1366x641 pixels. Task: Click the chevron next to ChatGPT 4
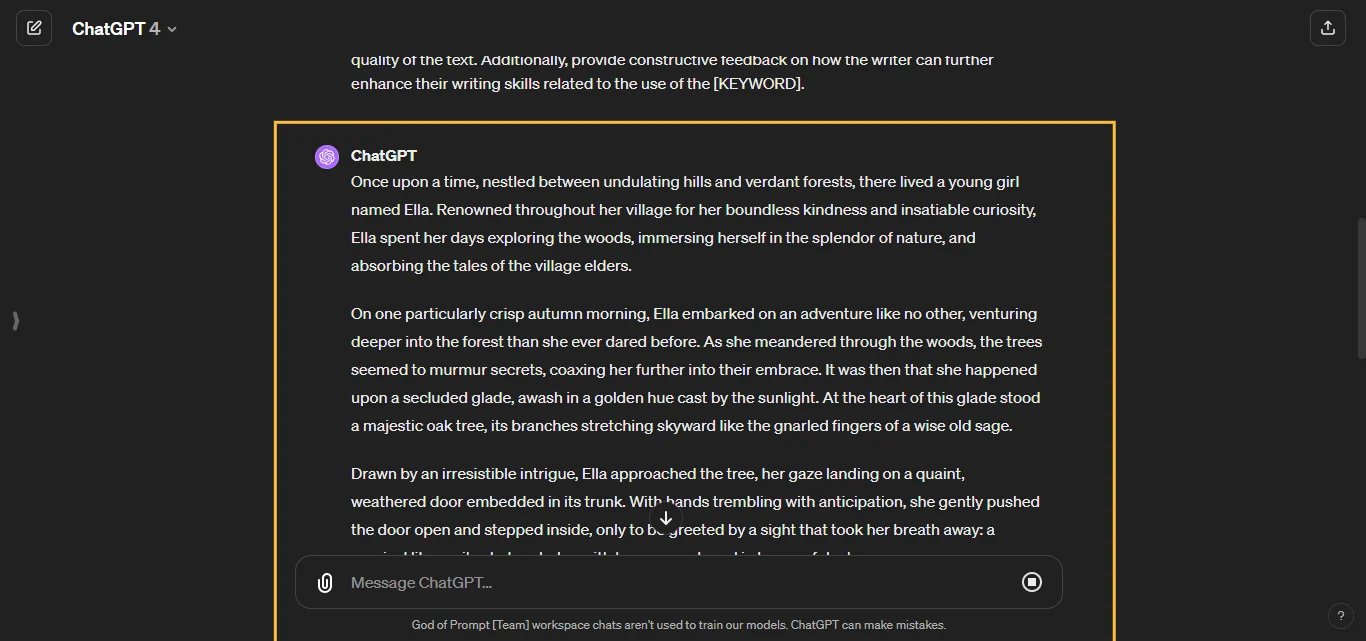coord(171,29)
